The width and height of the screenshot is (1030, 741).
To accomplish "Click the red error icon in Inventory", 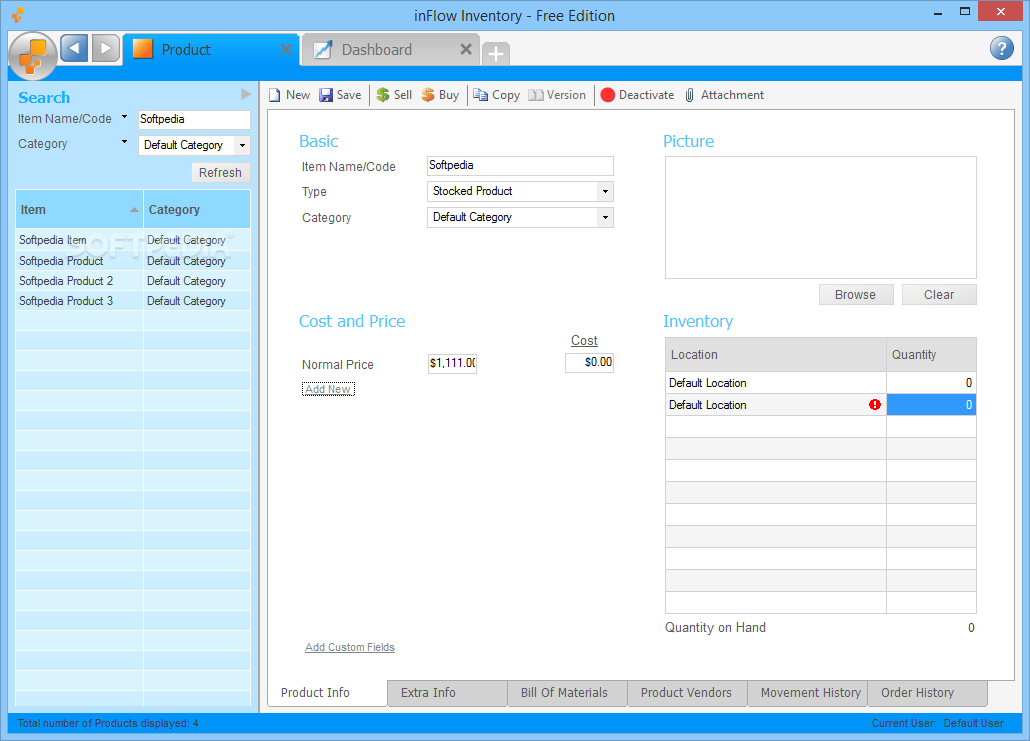I will [x=874, y=405].
